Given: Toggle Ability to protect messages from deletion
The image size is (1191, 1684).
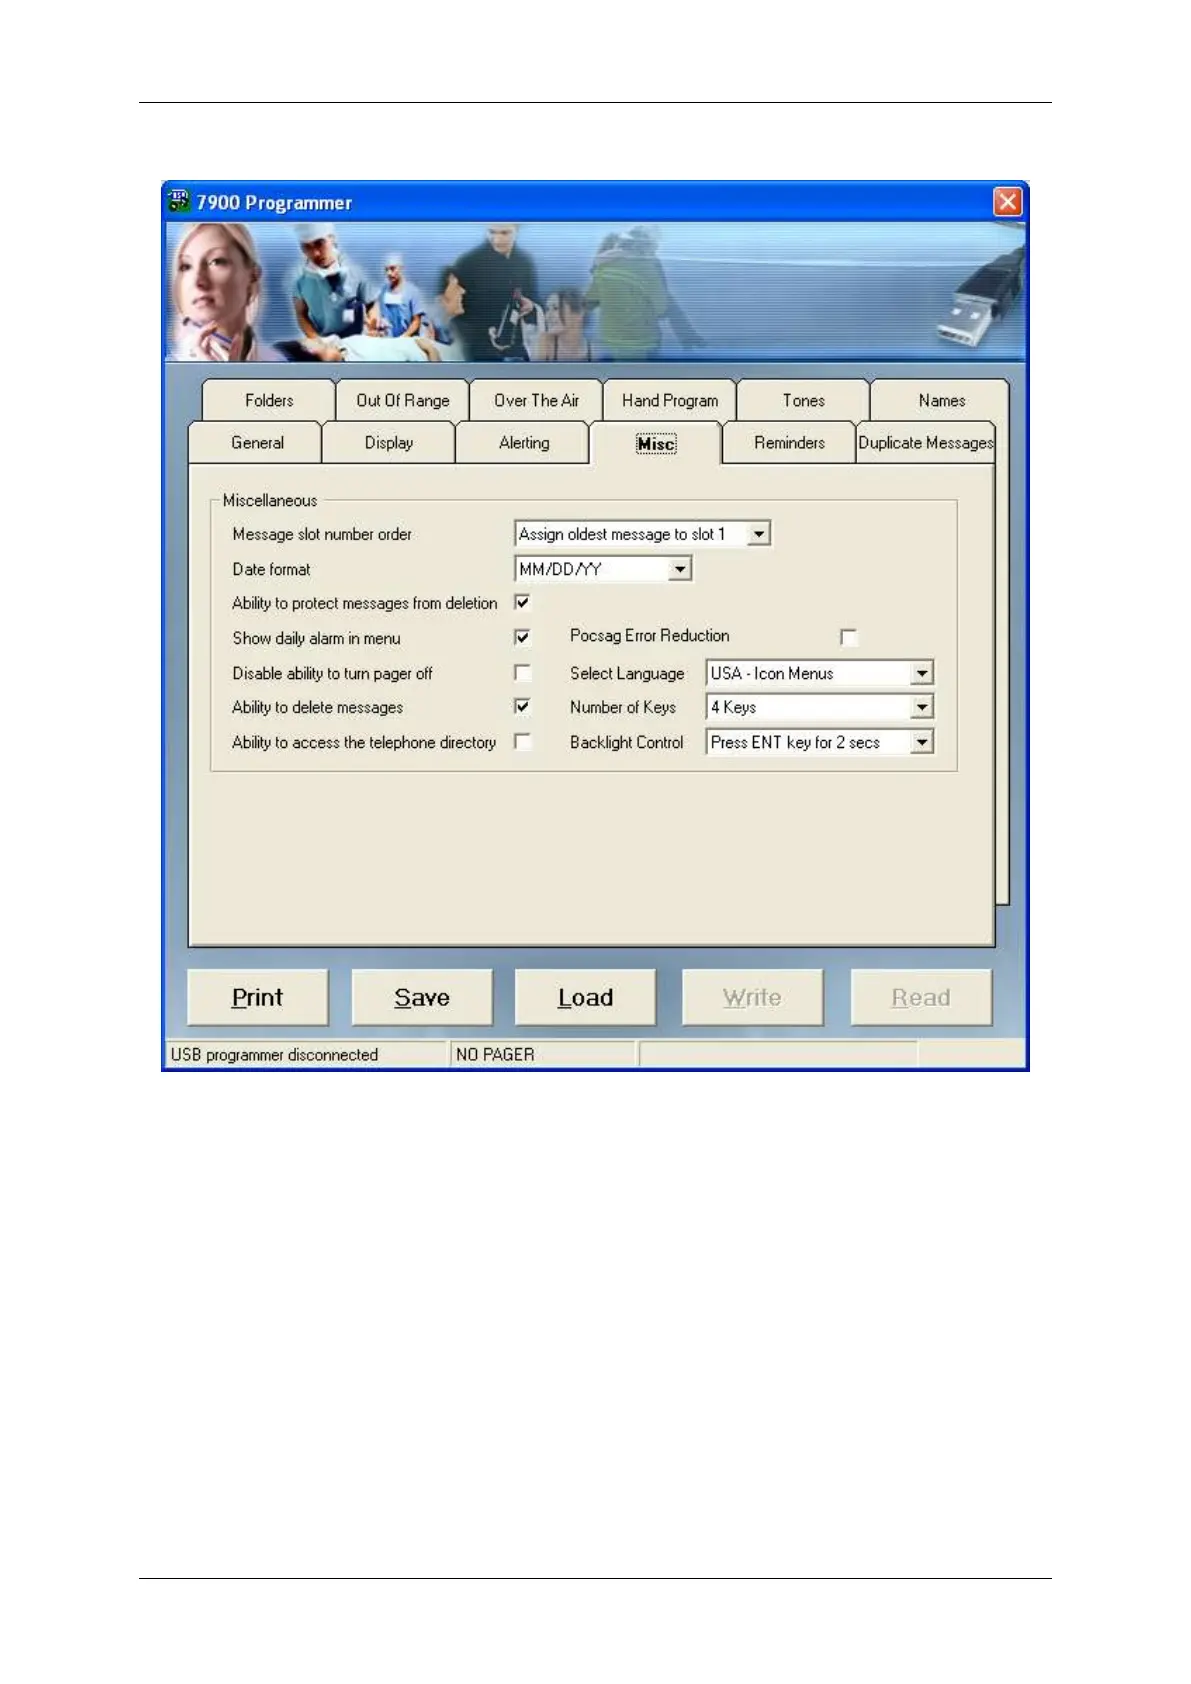Looking at the screenshot, I should click(x=522, y=602).
